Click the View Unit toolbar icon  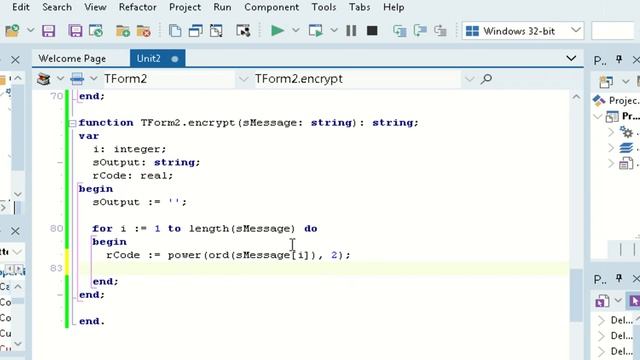point(175,31)
